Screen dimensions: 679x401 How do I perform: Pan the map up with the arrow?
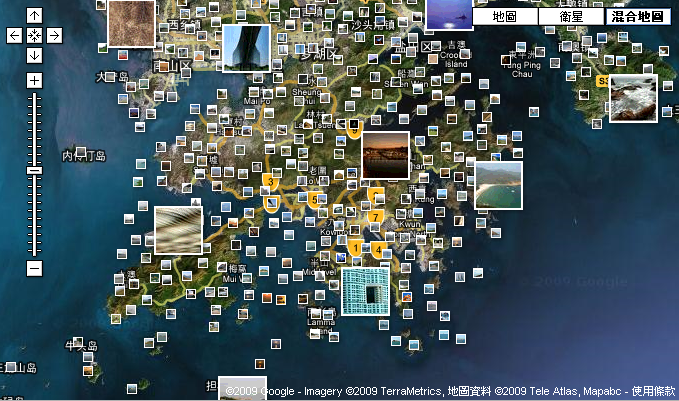[x=35, y=16]
